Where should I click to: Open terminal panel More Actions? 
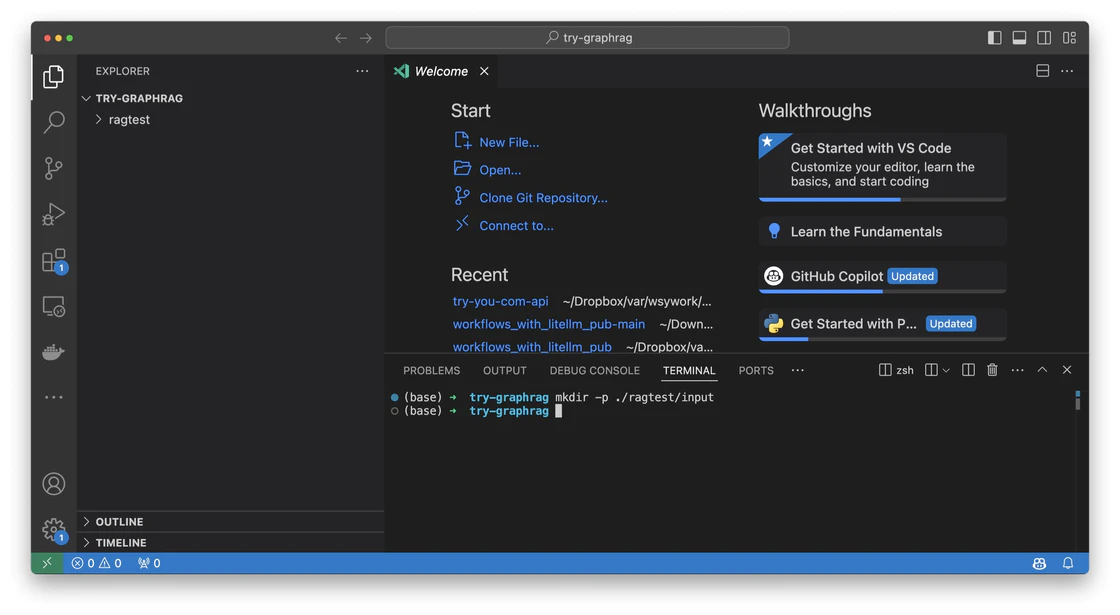1018,370
